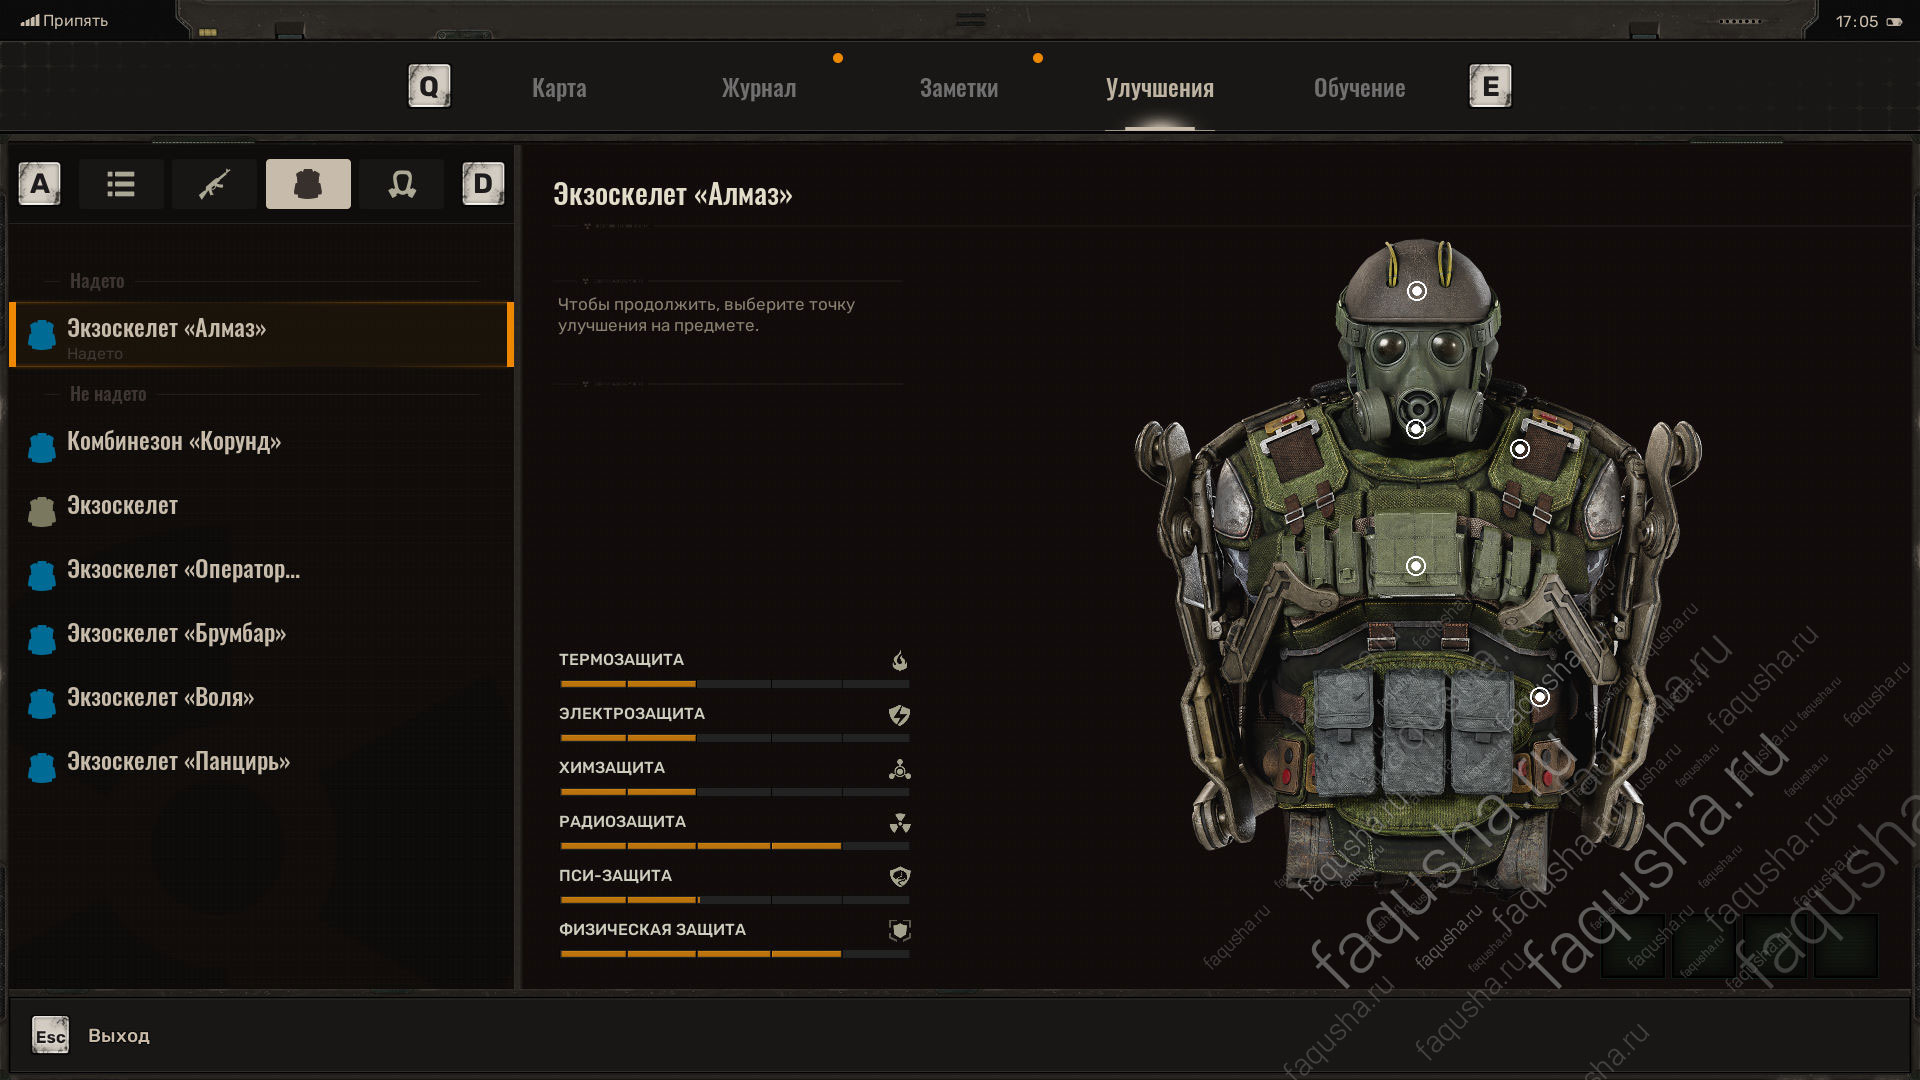This screenshot has height=1080, width=1920.
Task: Click the blue armor icon beside Корунд
Action: tap(42, 447)
